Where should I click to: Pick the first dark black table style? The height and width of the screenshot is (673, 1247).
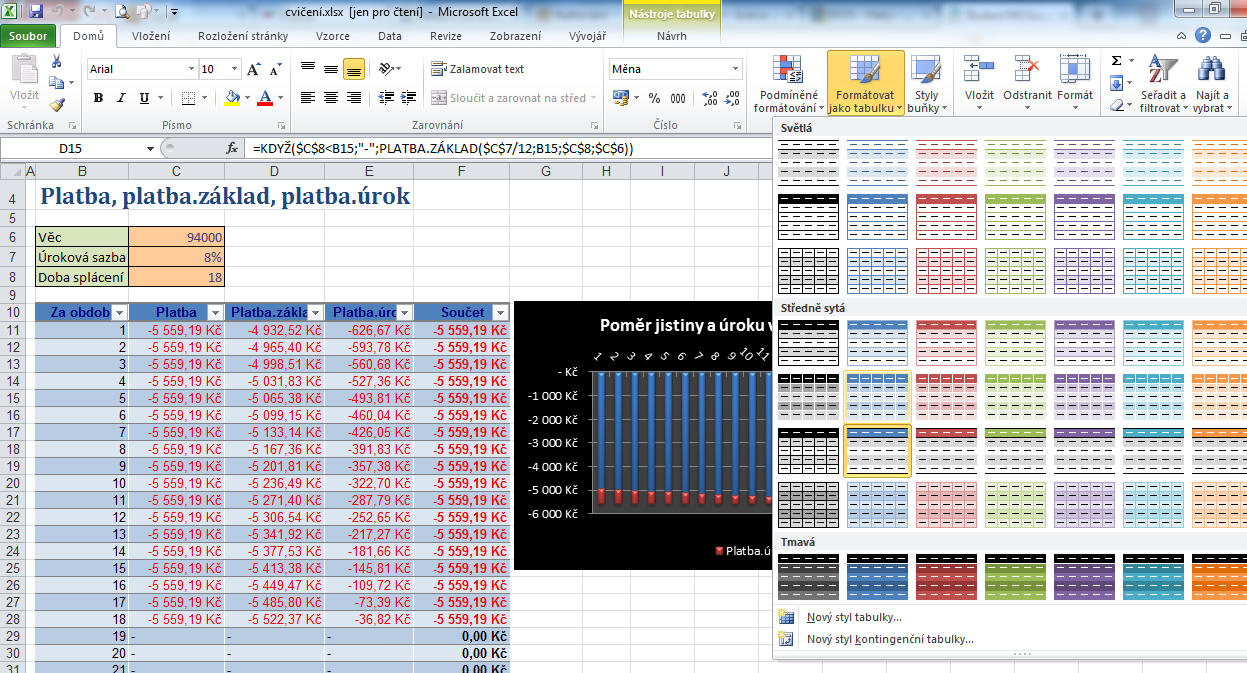click(808, 576)
